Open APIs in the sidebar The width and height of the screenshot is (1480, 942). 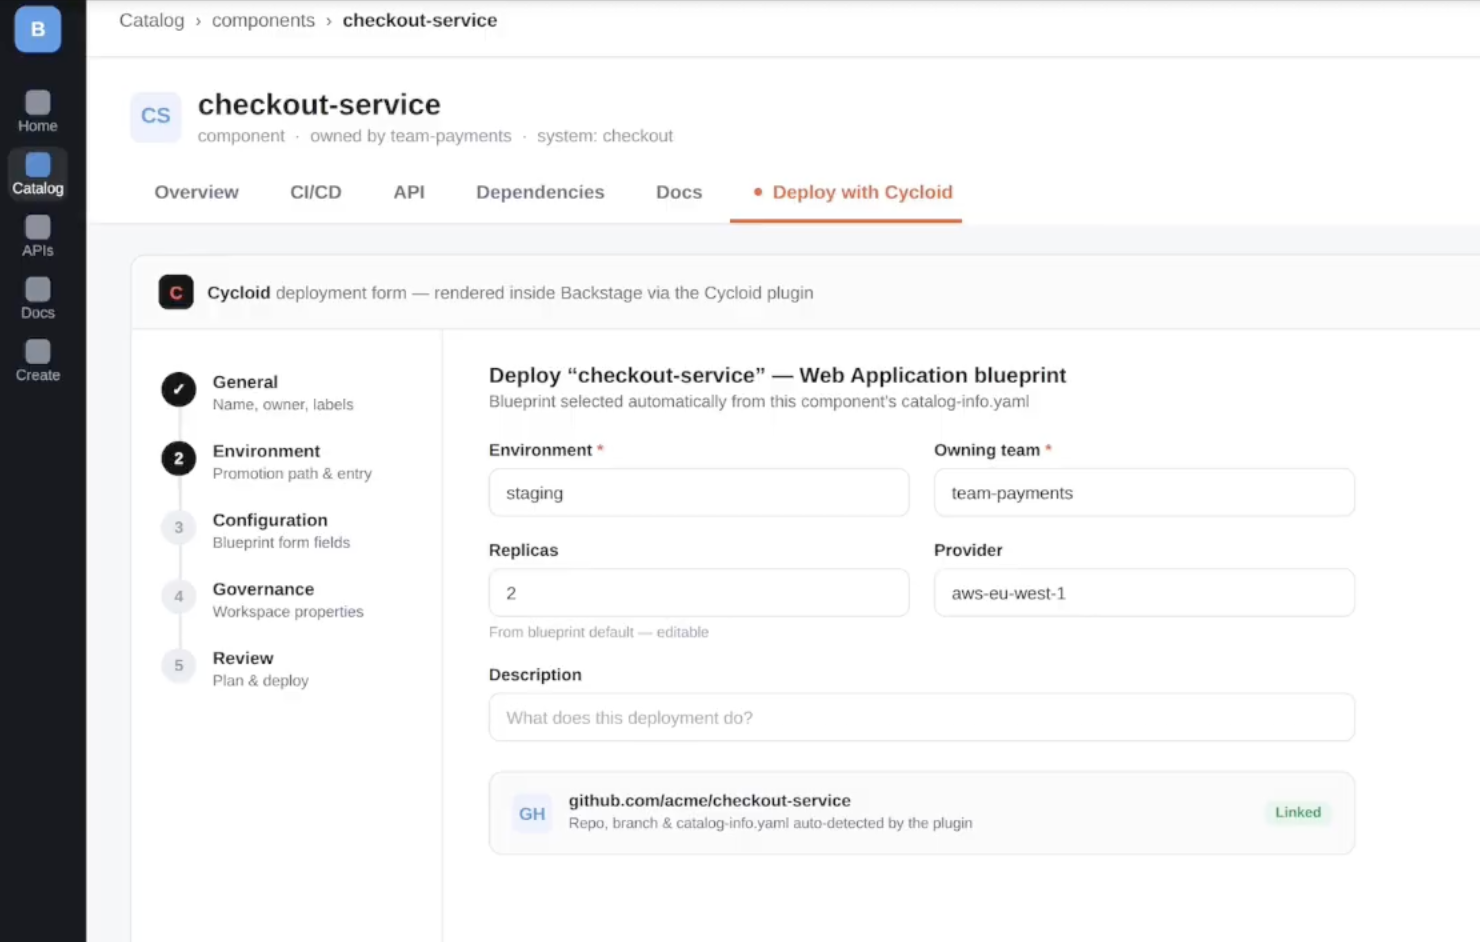click(x=38, y=237)
